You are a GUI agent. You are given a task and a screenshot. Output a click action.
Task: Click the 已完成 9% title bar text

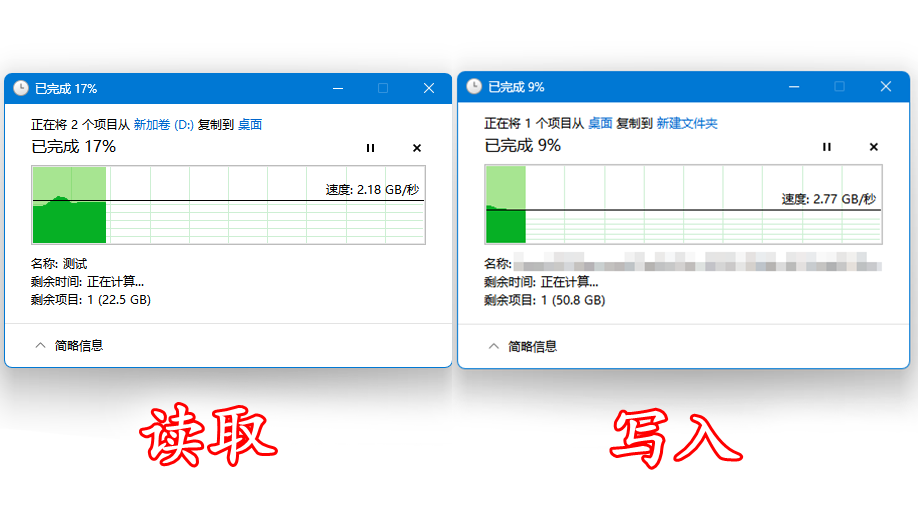(516, 87)
